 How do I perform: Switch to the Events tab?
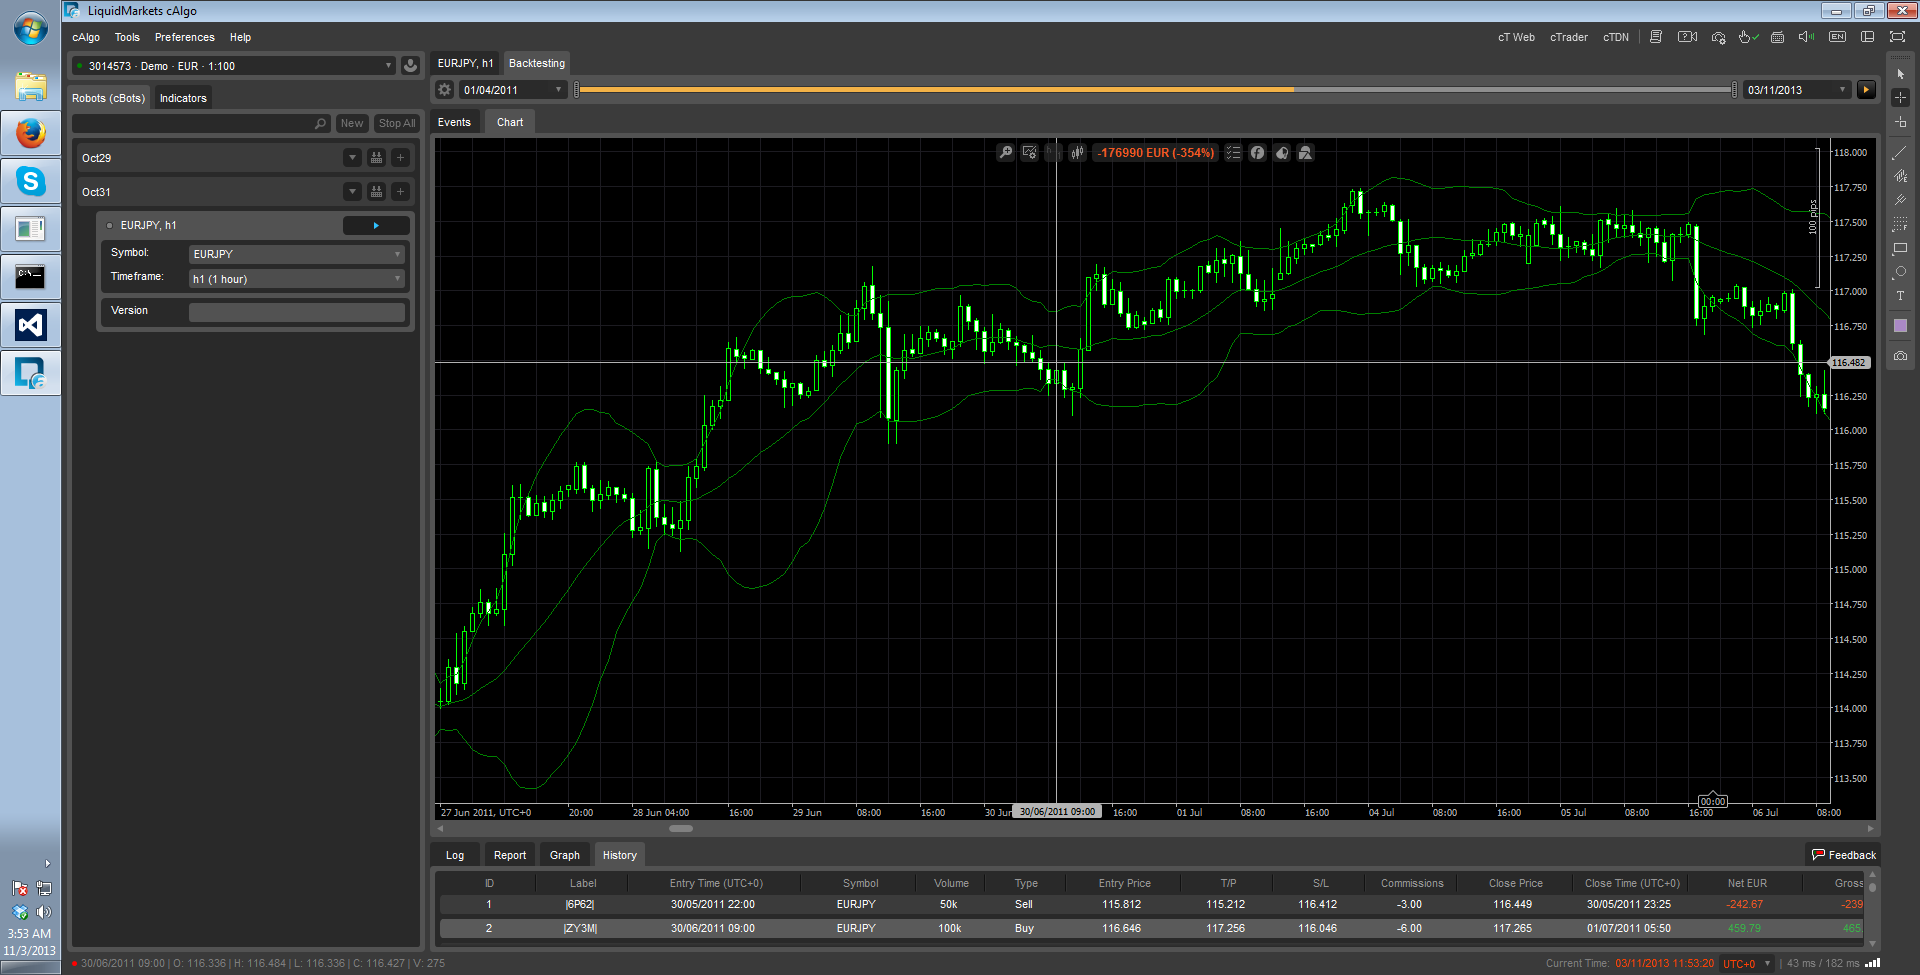click(454, 122)
